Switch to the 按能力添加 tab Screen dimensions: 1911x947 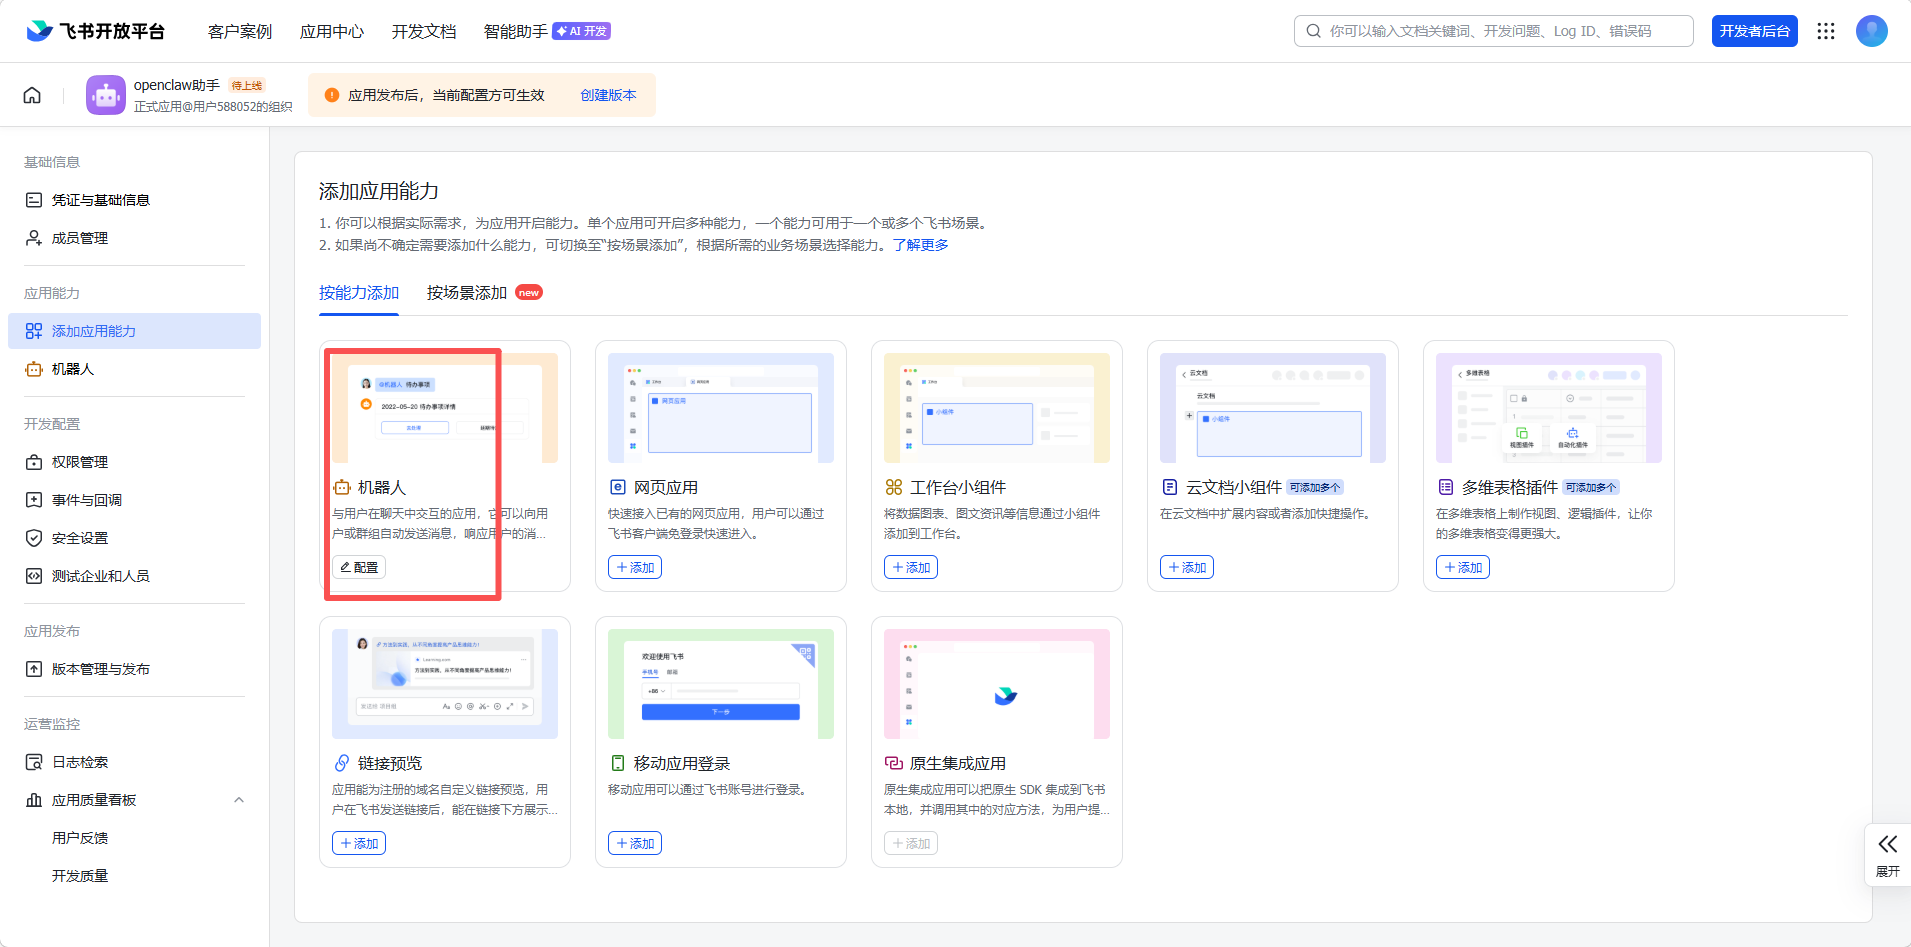click(x=359, y=293)
